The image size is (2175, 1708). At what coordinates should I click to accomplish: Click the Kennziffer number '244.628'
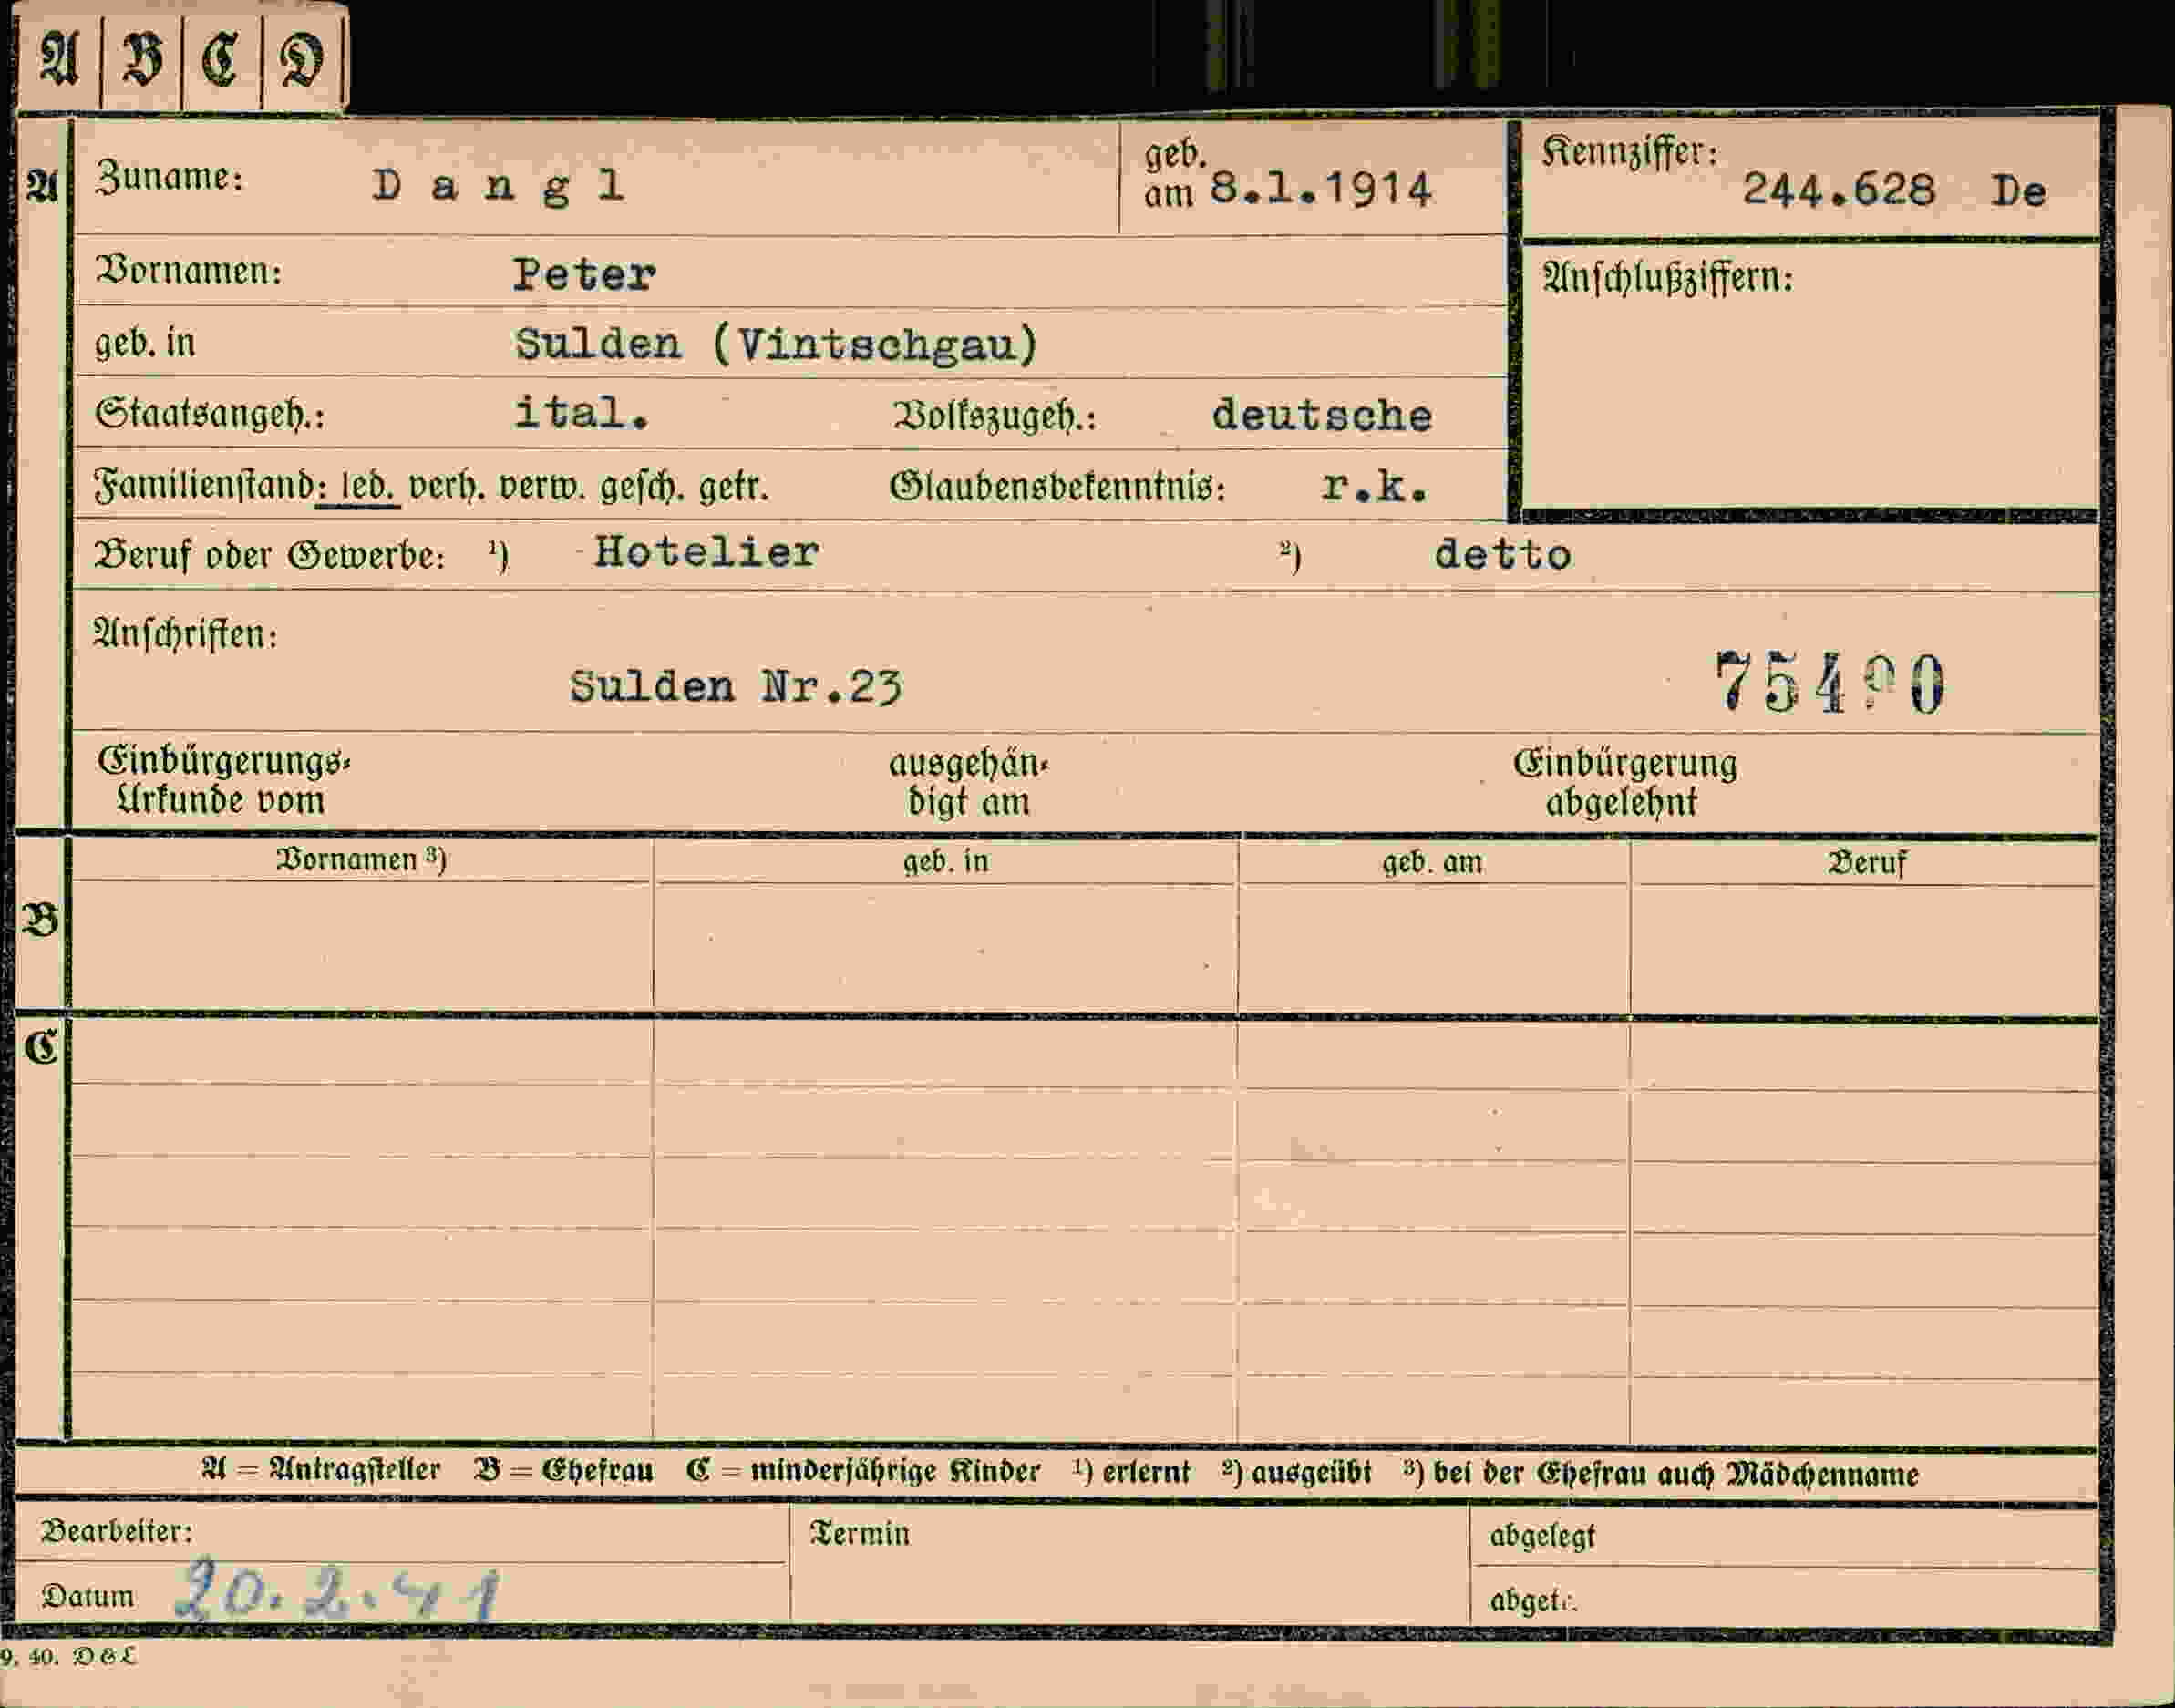tap(1839, 189)
